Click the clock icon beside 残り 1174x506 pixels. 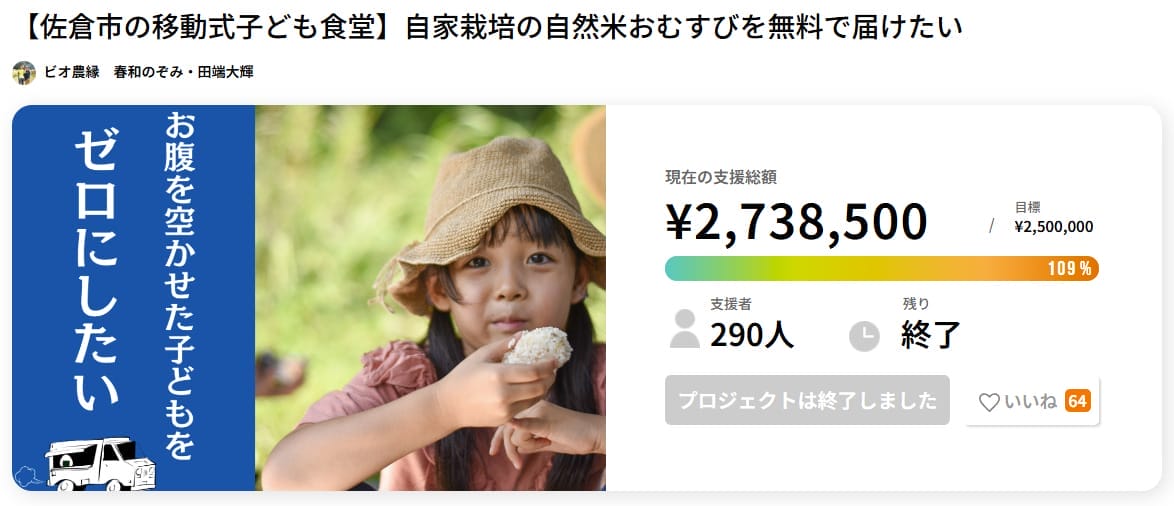[x=864, y=336]
